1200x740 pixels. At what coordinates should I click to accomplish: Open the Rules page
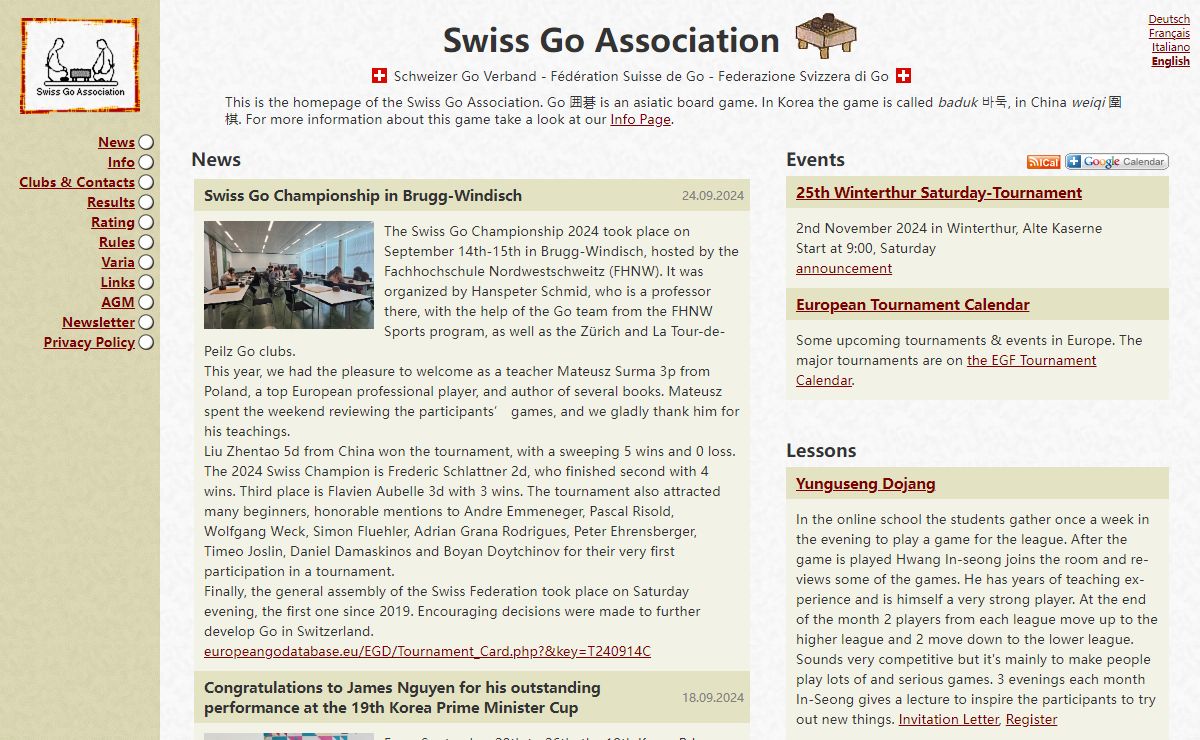click(117, 242)
